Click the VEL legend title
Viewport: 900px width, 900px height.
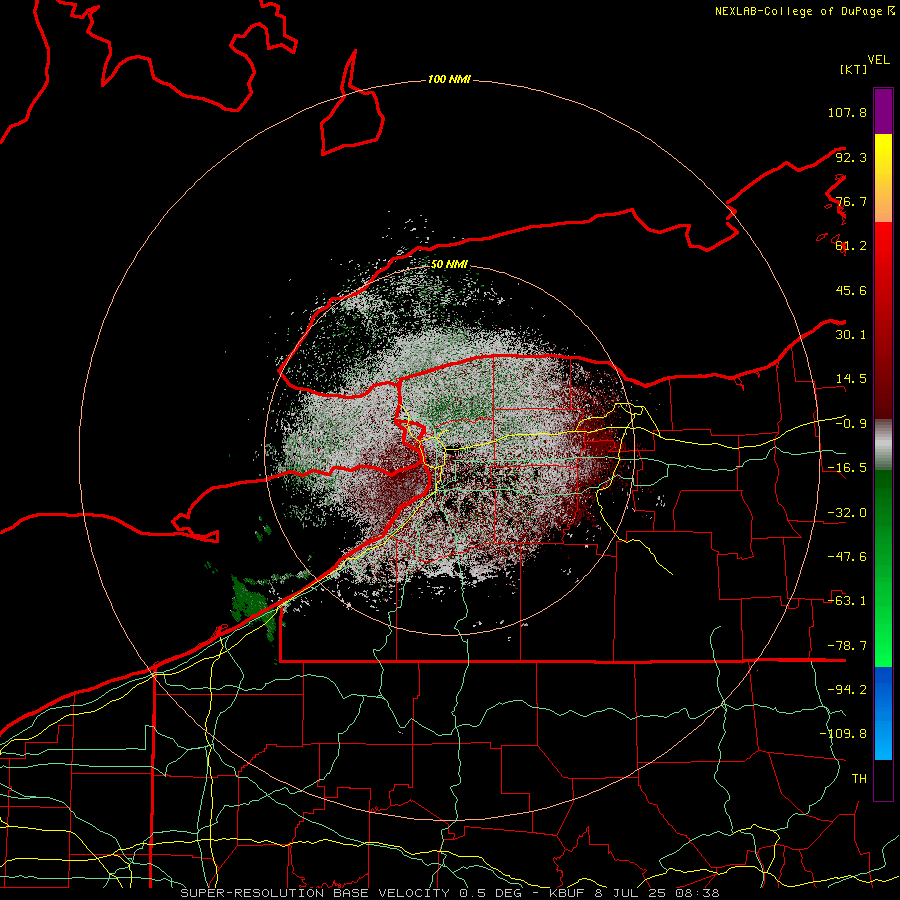tap(878, 60)
